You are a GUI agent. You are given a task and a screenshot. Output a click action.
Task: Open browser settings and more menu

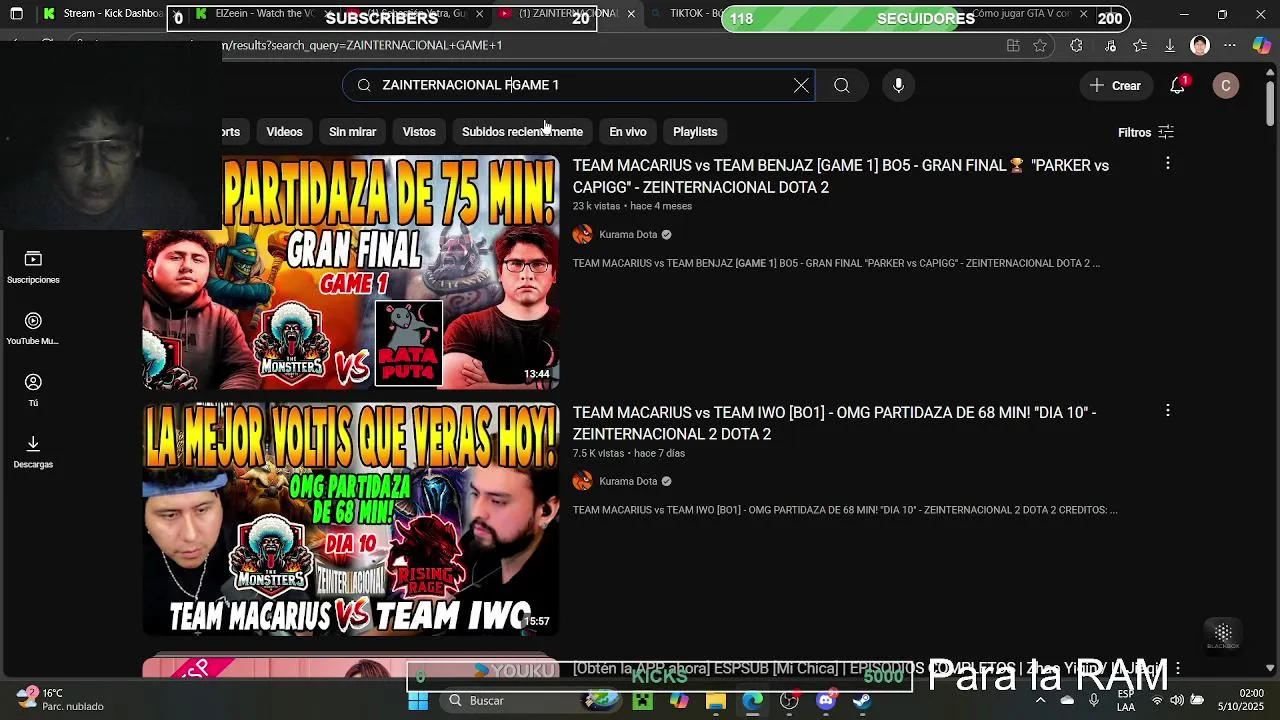click(1230, 46)
